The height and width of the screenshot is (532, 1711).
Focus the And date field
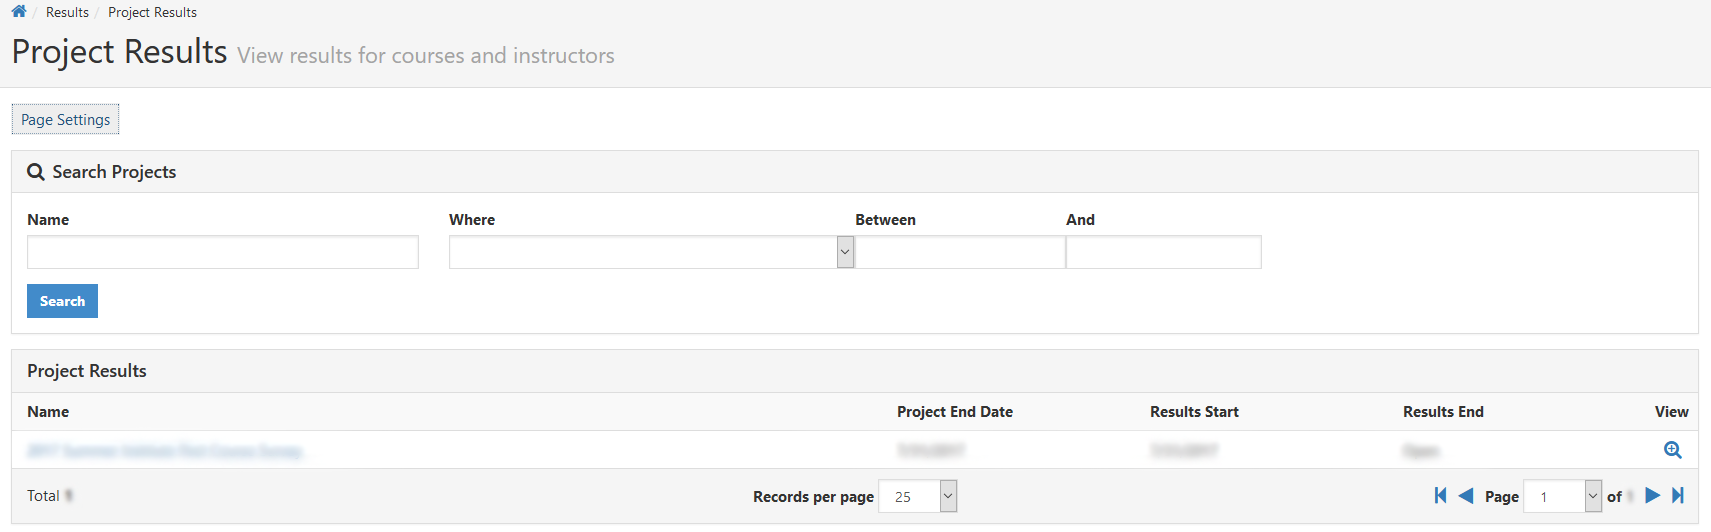pos(1164,252)
